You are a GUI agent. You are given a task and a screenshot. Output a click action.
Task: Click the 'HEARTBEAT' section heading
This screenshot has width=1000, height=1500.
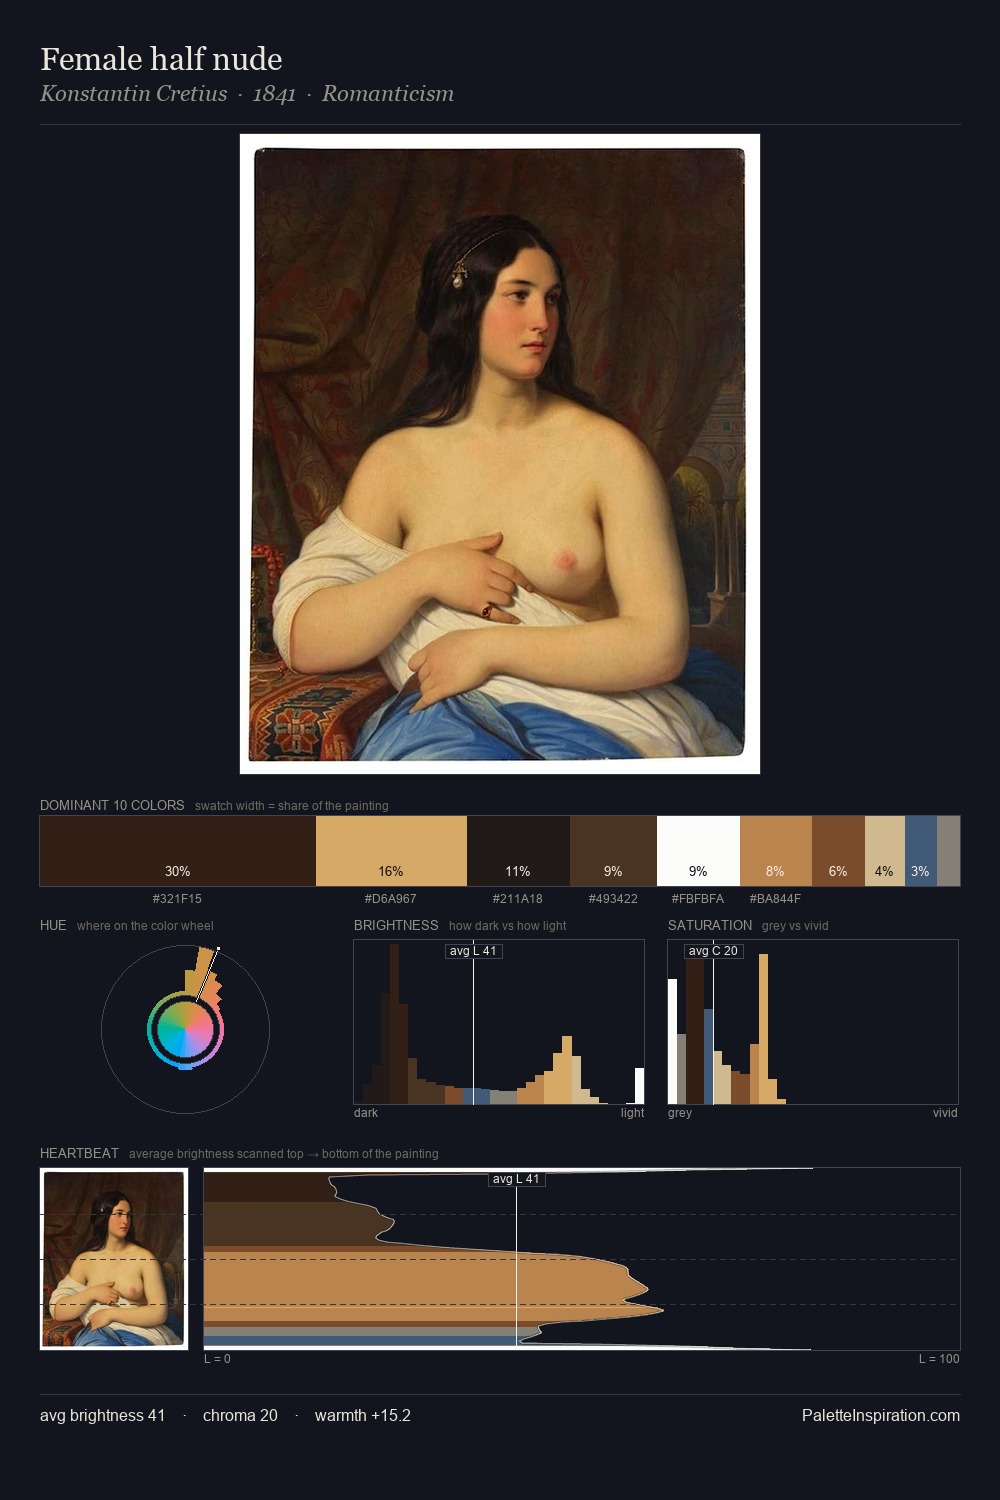coord(79,1153)
